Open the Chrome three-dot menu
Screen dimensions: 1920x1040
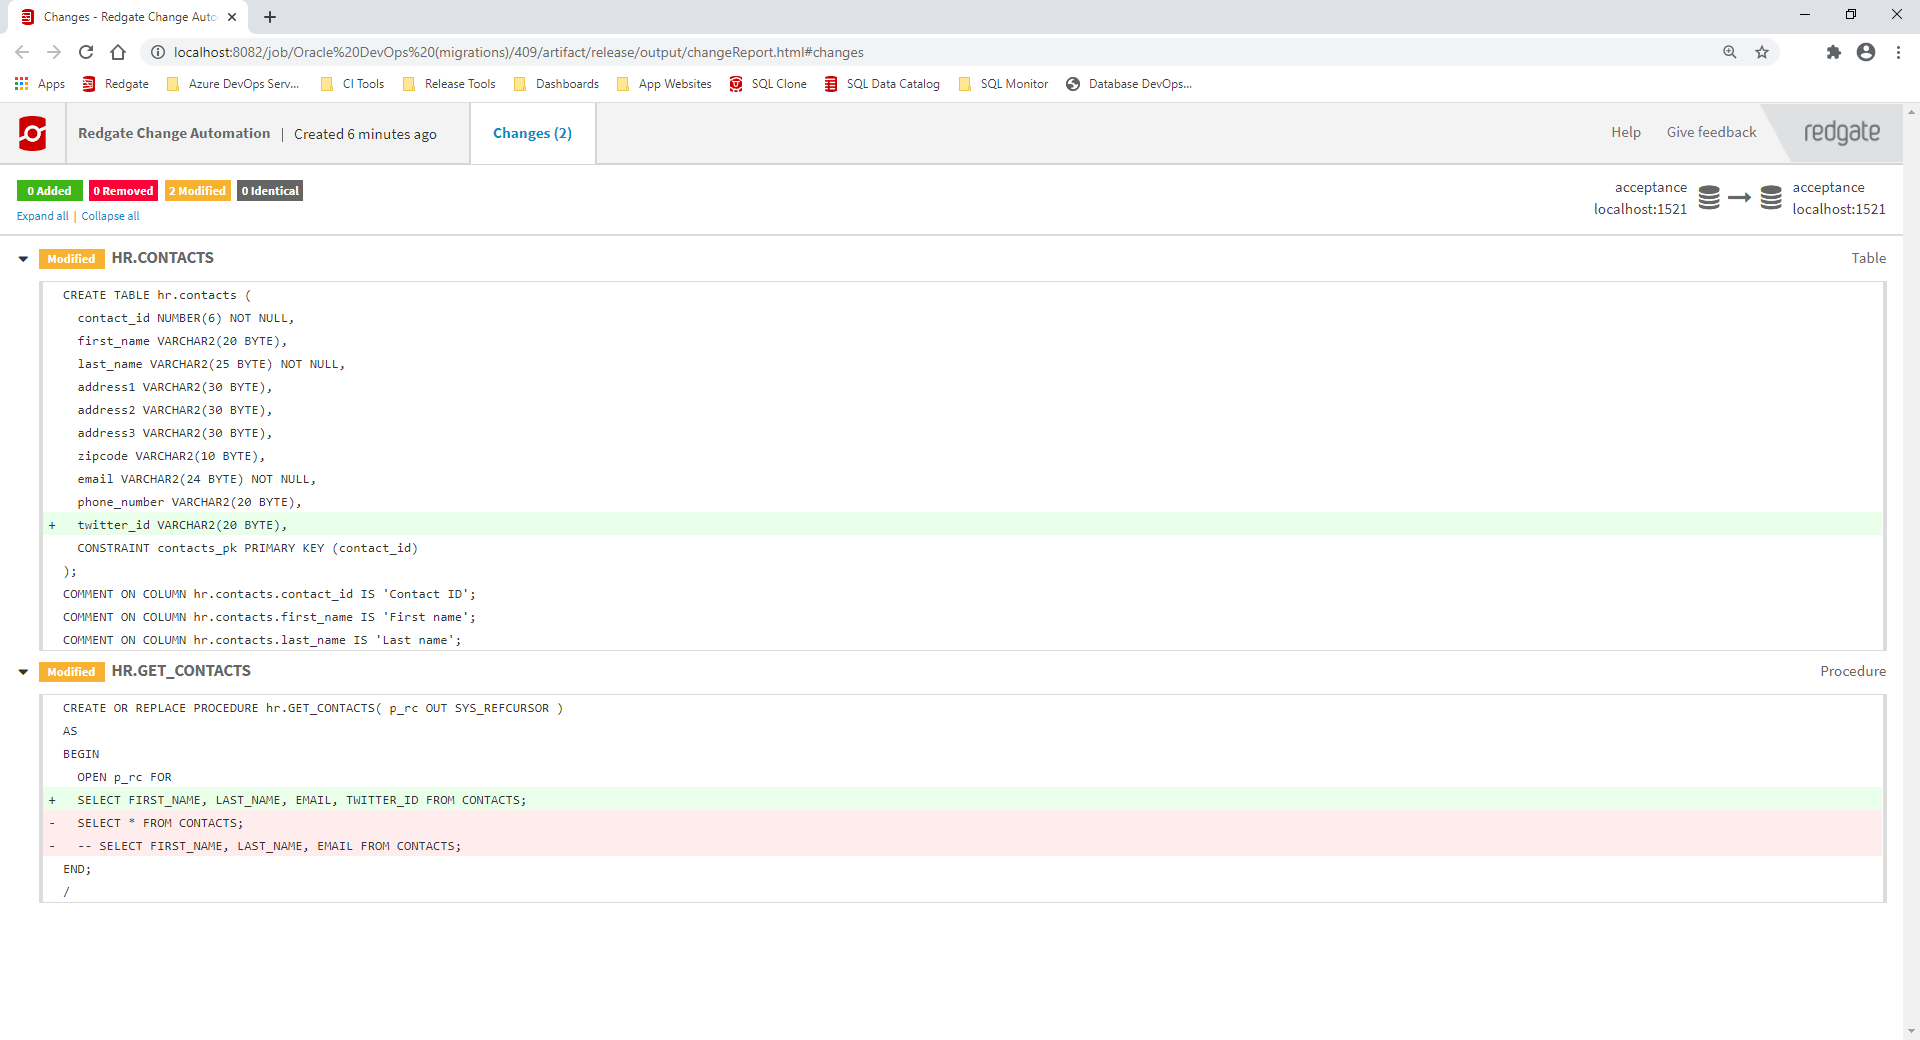click(1898, 52)
